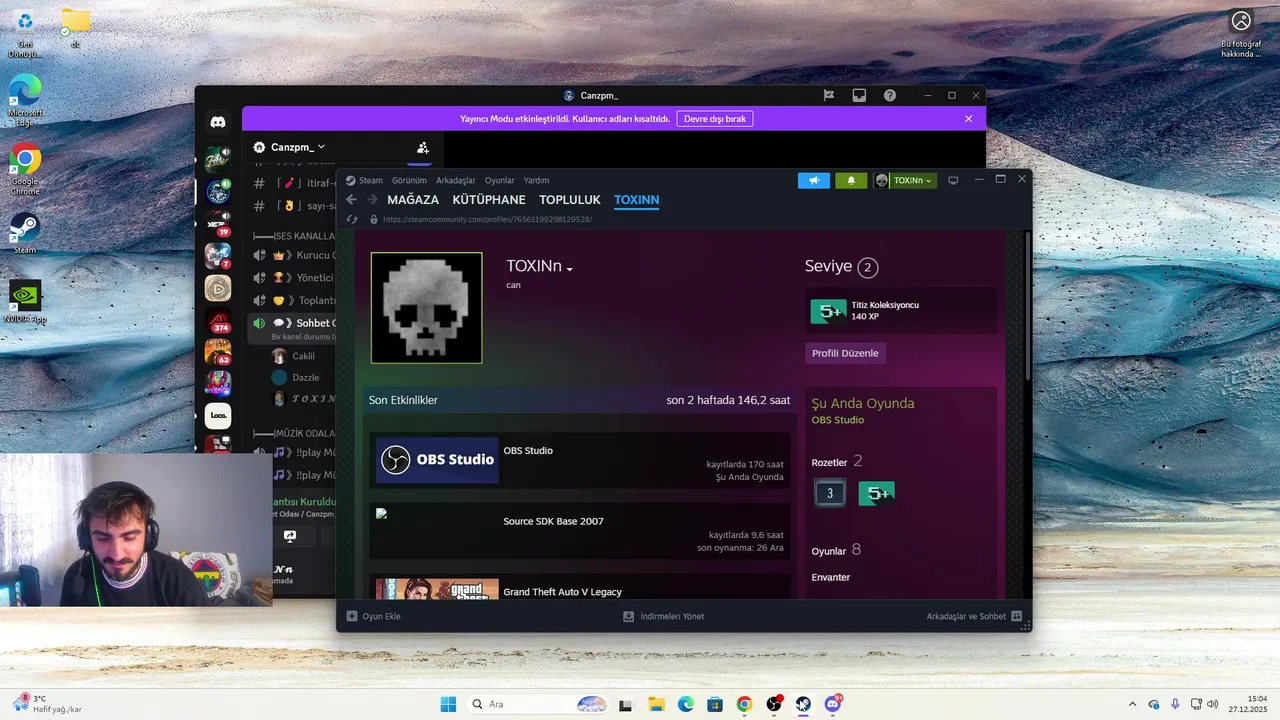Open the Oyunlar 8 games link

pyautogui.click(x=836, y=550)
